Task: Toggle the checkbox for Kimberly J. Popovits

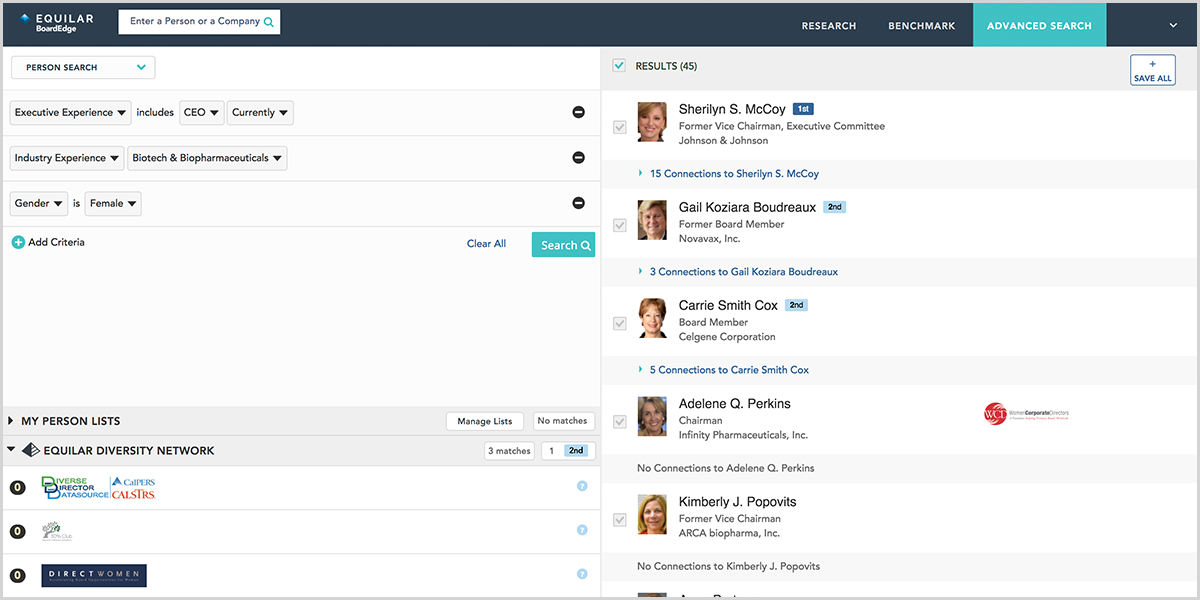Action: 620,519
